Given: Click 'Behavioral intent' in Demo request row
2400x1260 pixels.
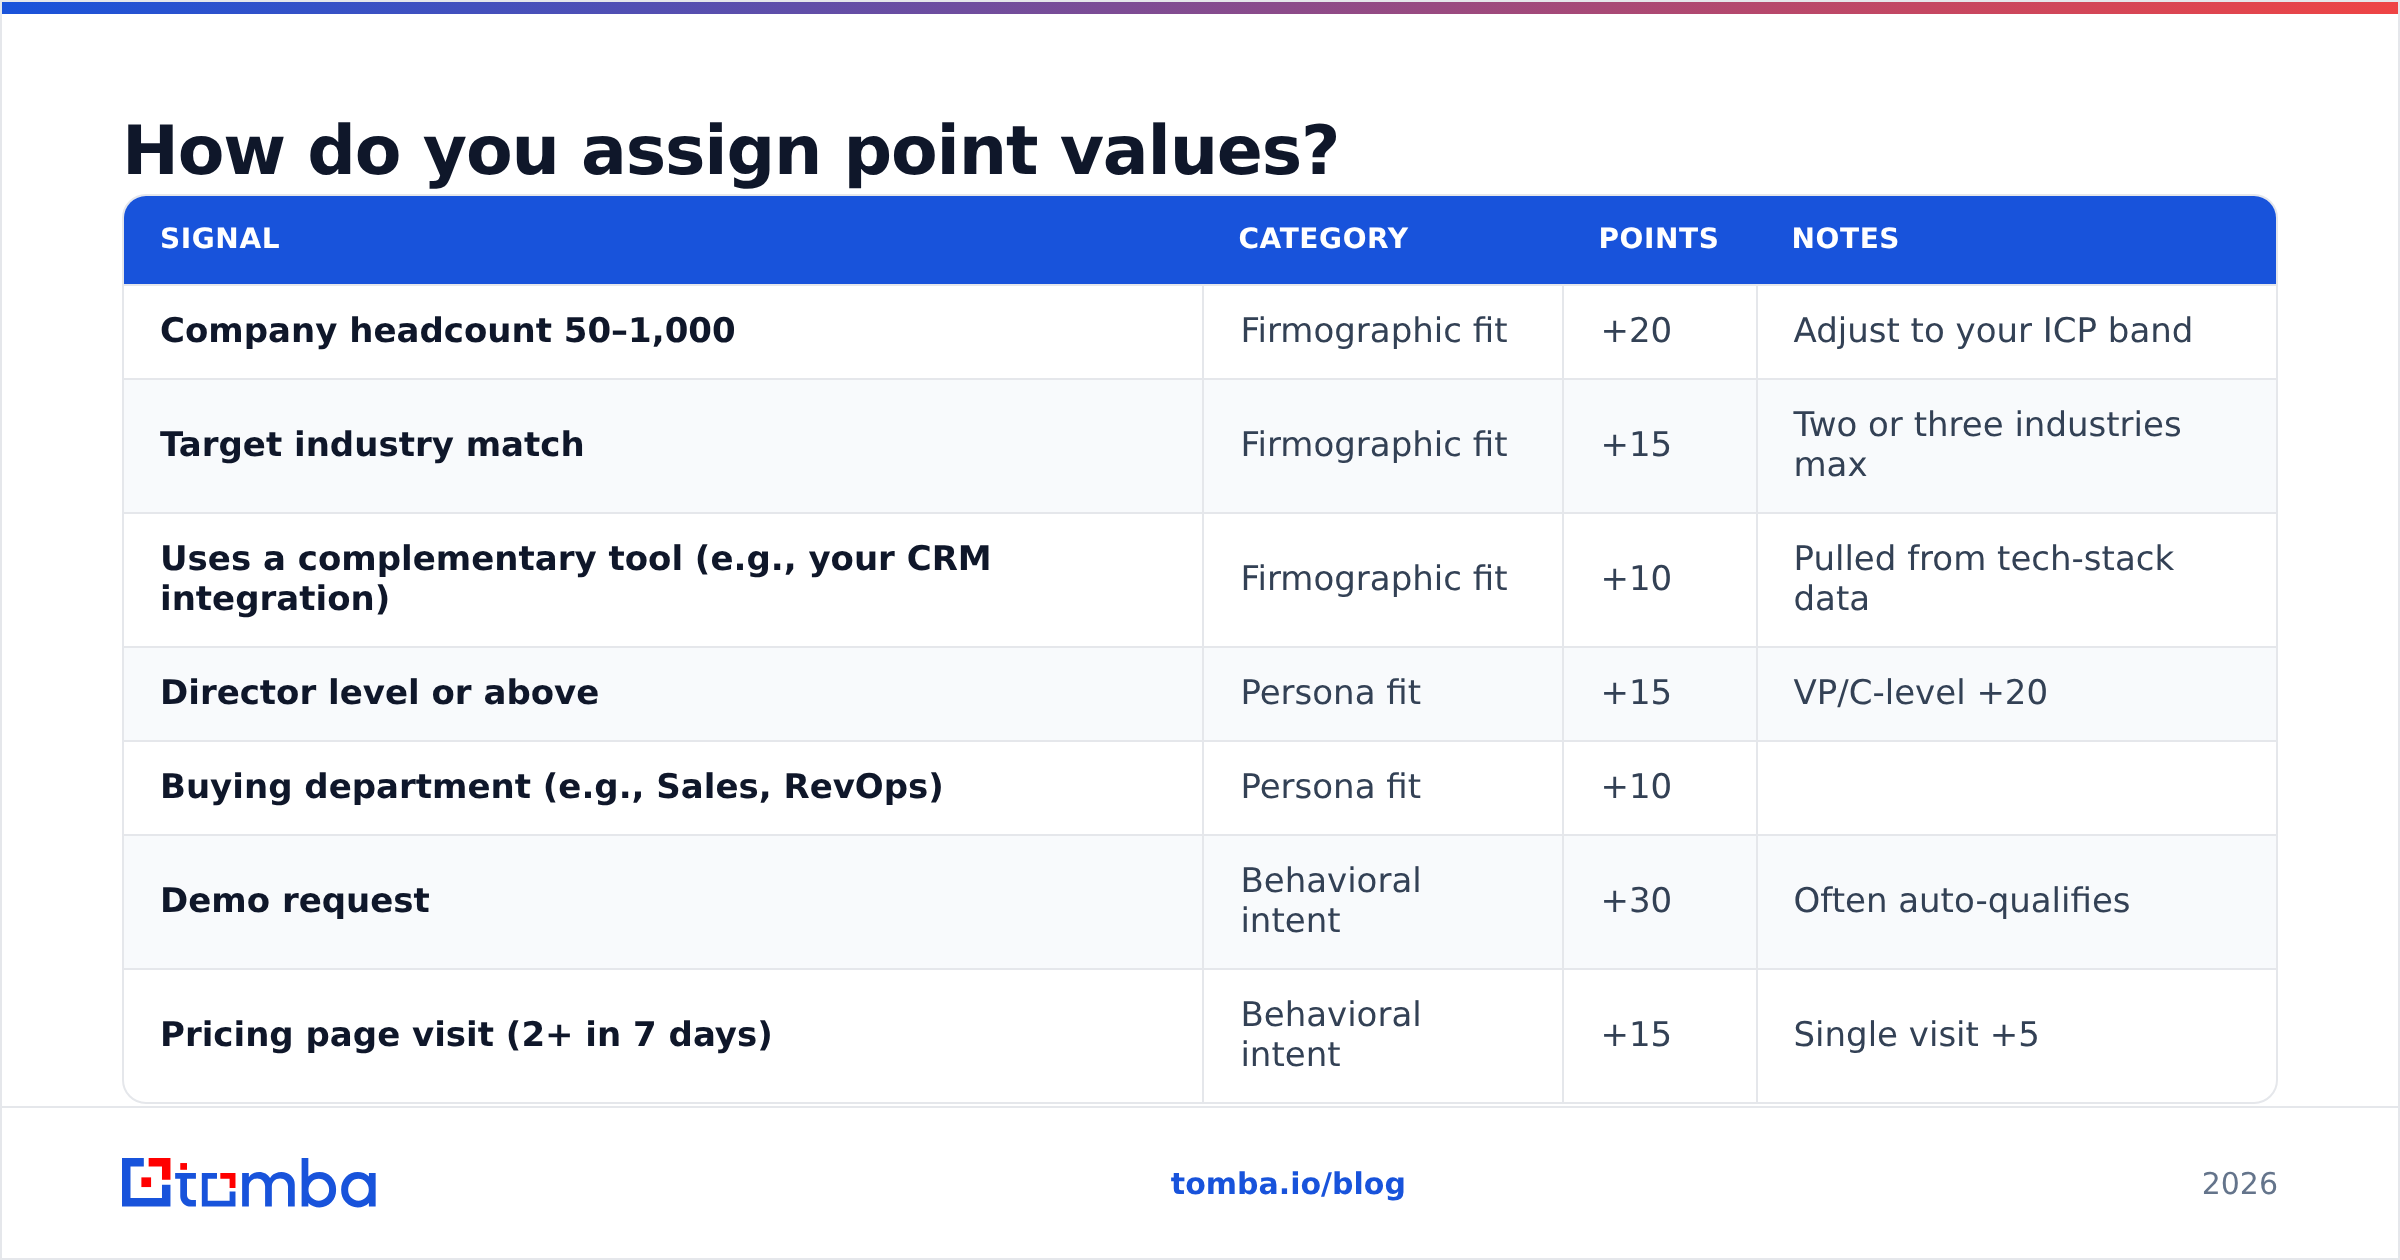Looking at the screenshot, I should pyautogui.click(x=1331, y=901).
